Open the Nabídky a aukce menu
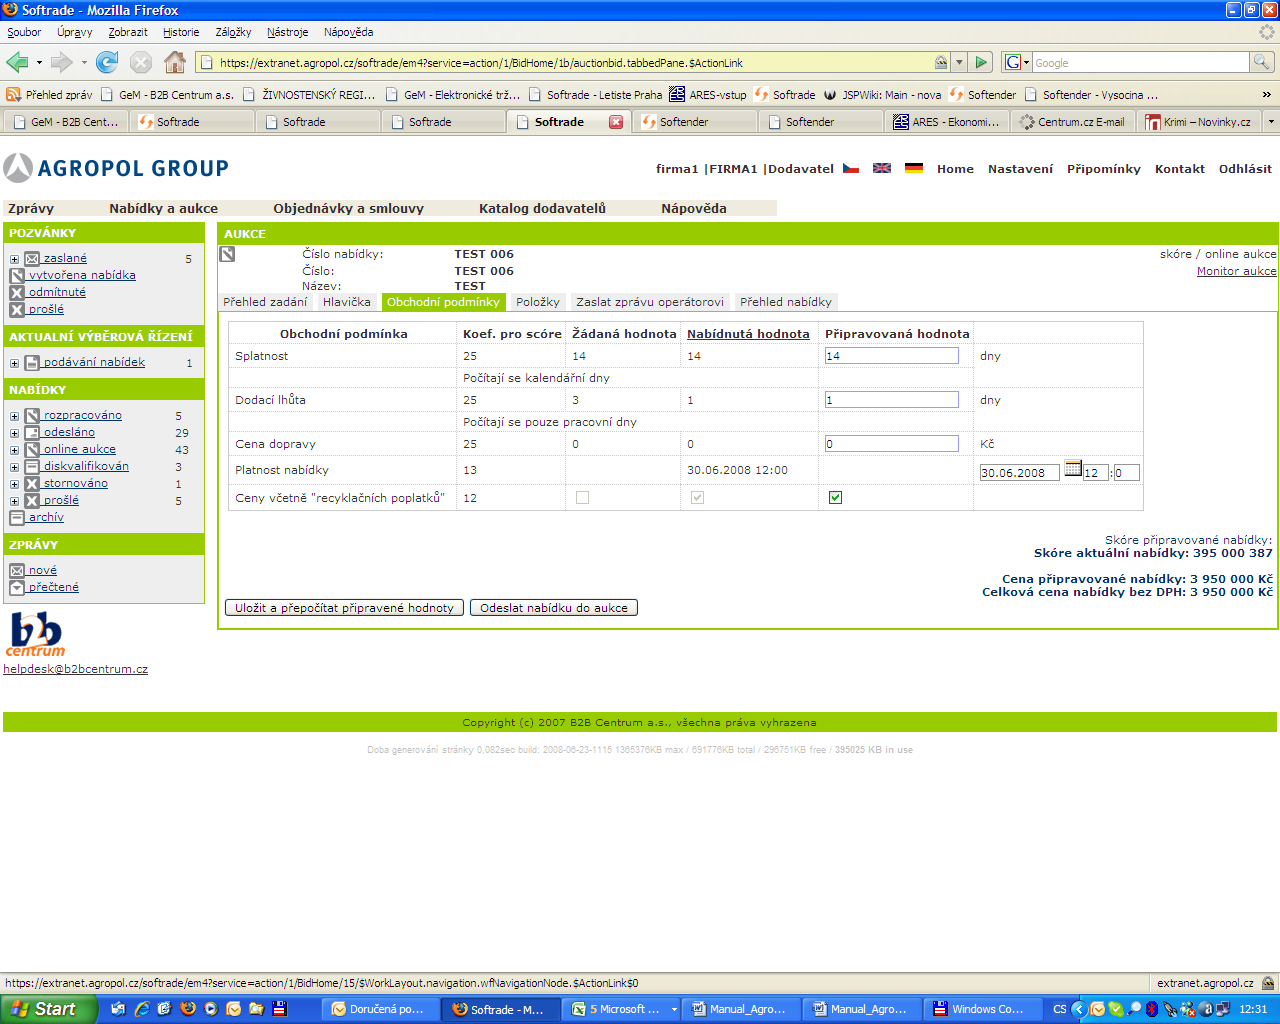 click(164, 209)
